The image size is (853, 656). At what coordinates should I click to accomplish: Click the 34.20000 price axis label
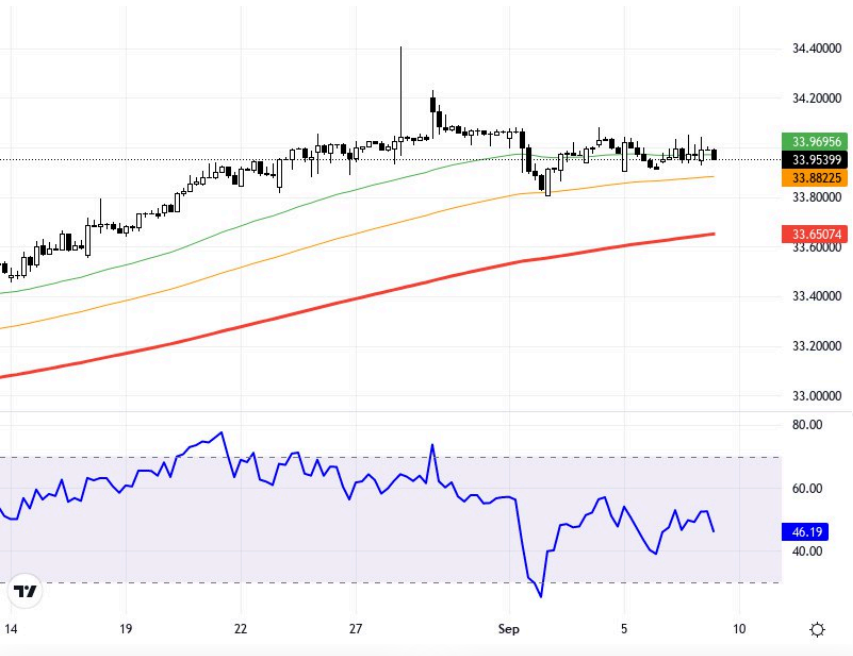pyautogui.click(x=814, y=98)
